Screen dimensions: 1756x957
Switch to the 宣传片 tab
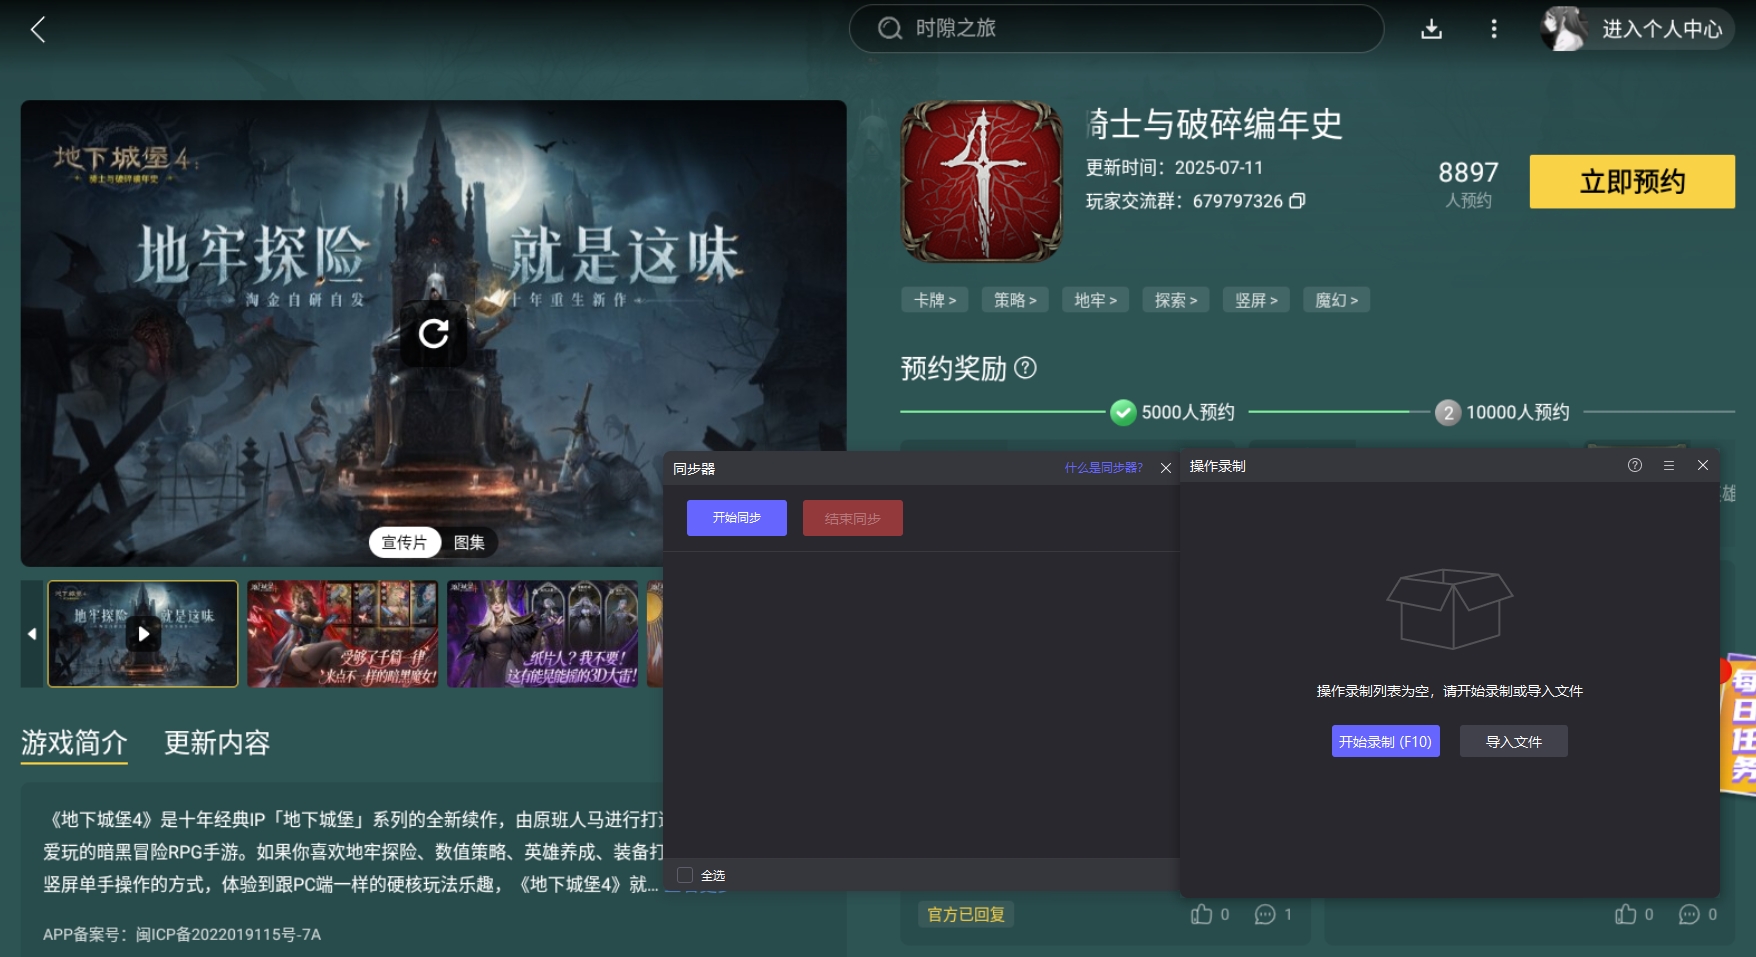(x=404, y=542)
